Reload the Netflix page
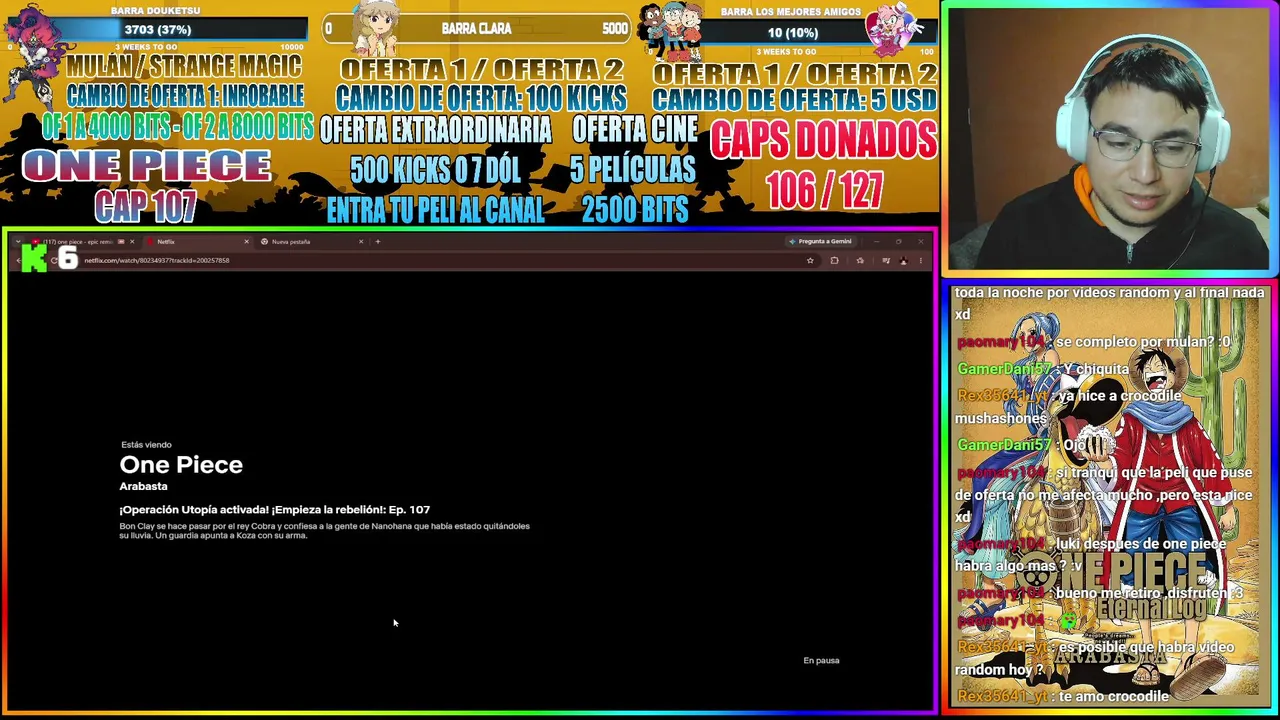The height and width of the screenshot is (720, 1280). click(x=54, y=261)
